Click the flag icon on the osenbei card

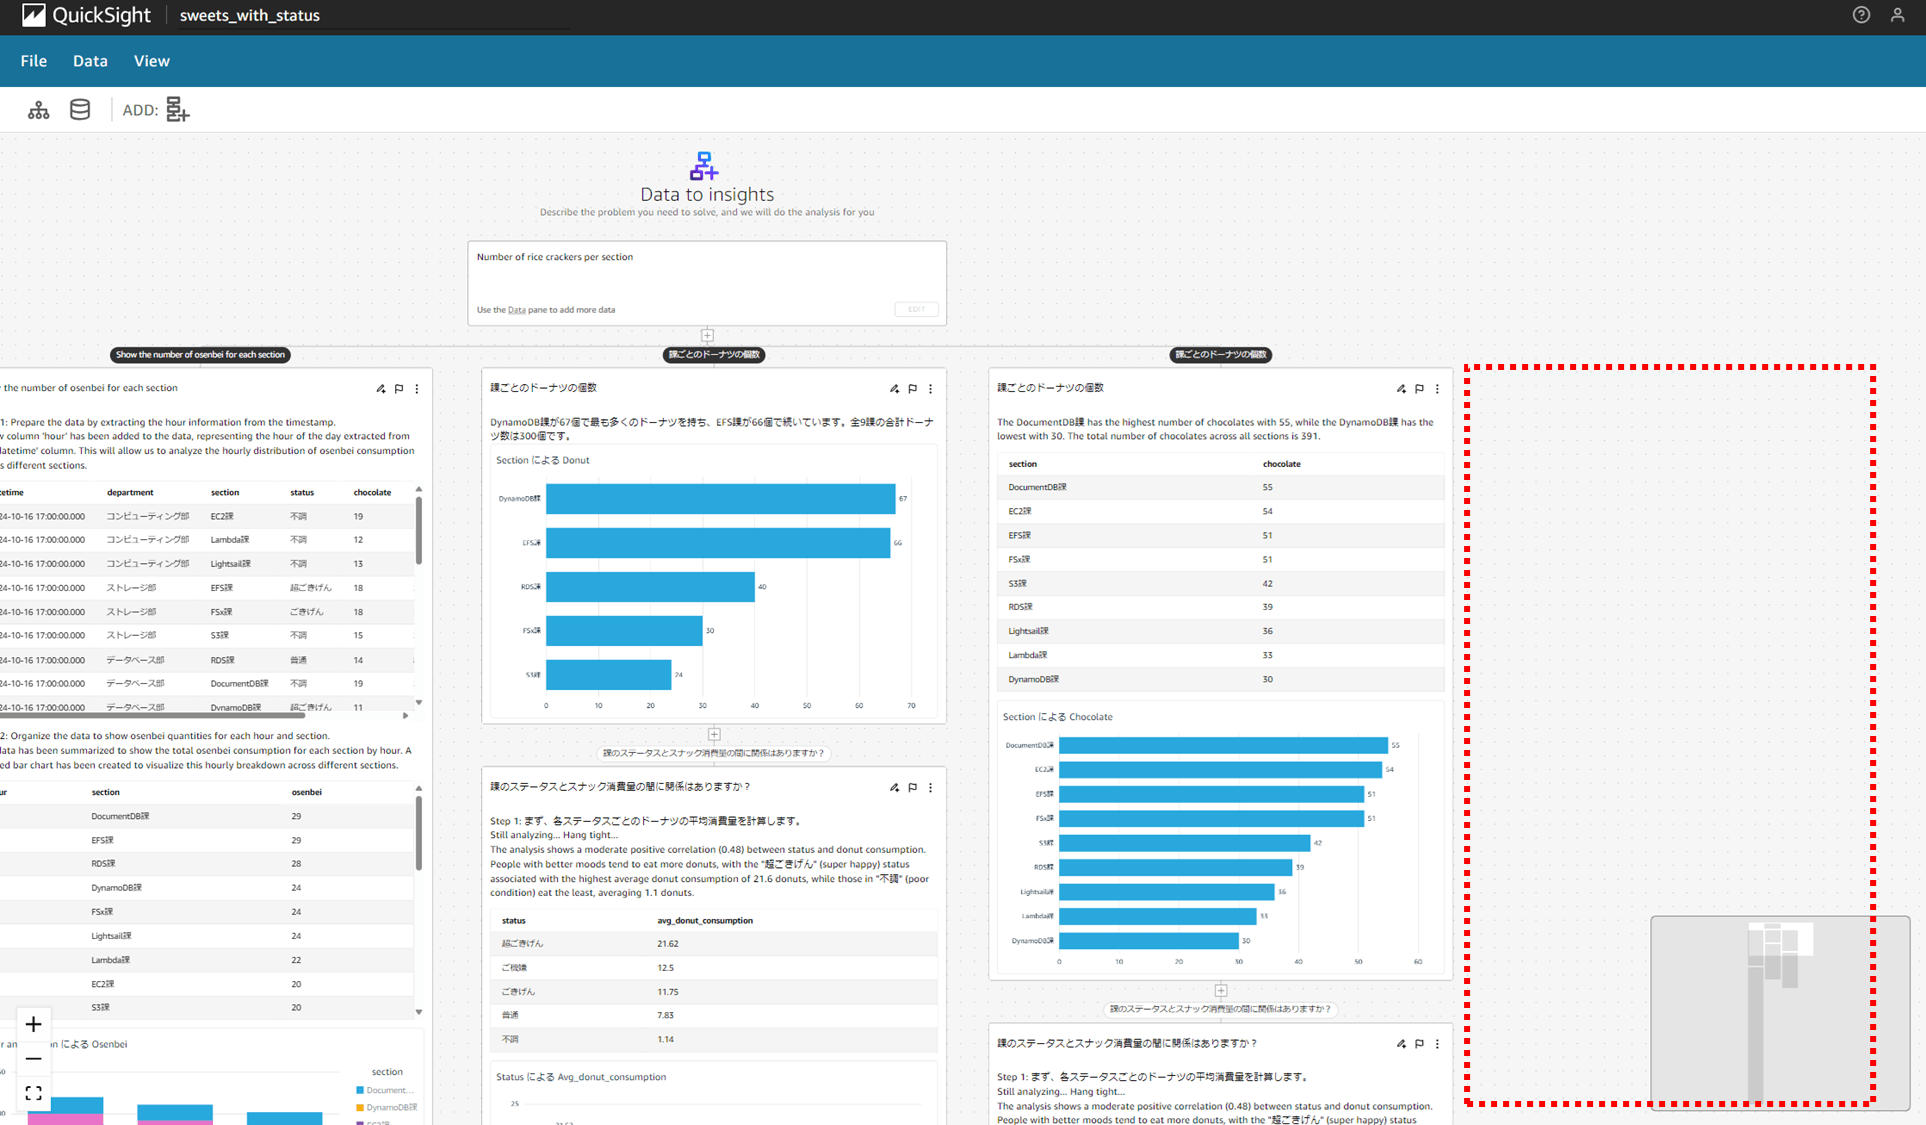399,389
